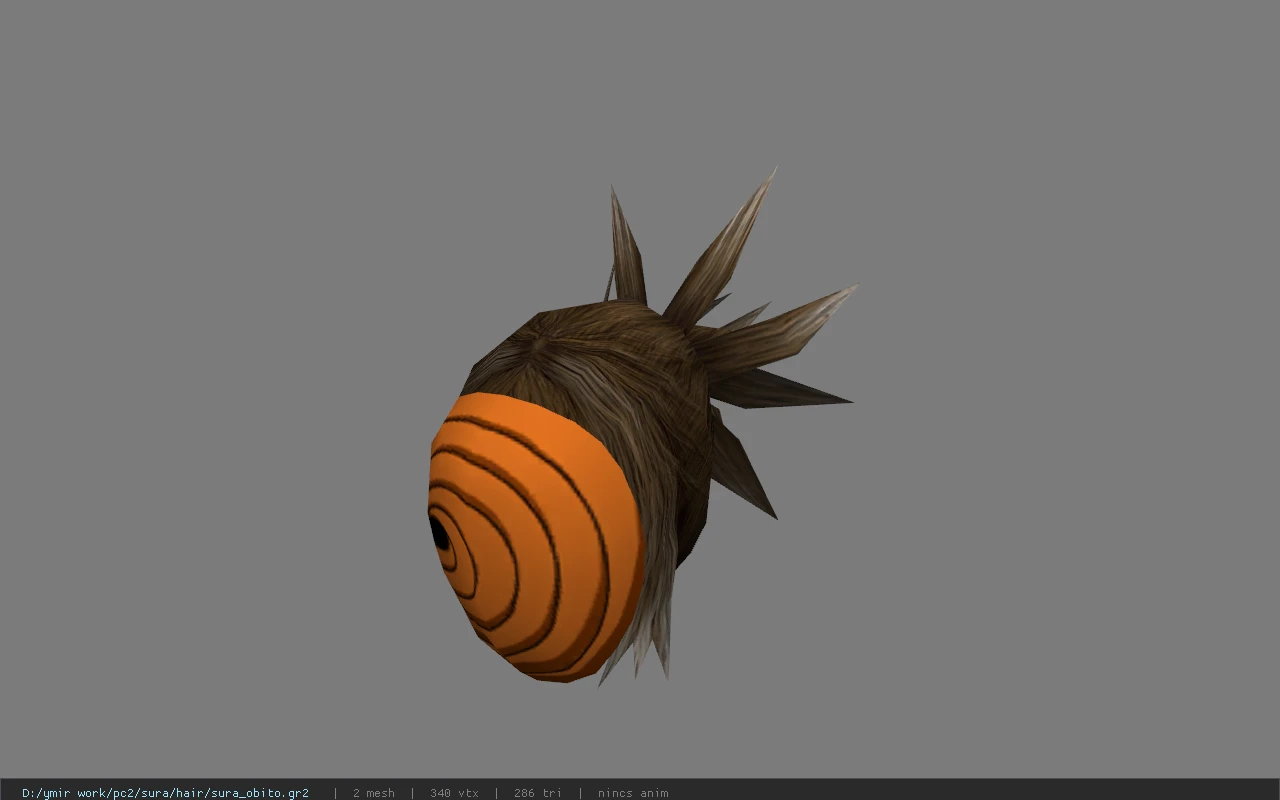Click the "2 mesh" status entry
Screen dimensions: 1280x800
[x=373, y=793]
